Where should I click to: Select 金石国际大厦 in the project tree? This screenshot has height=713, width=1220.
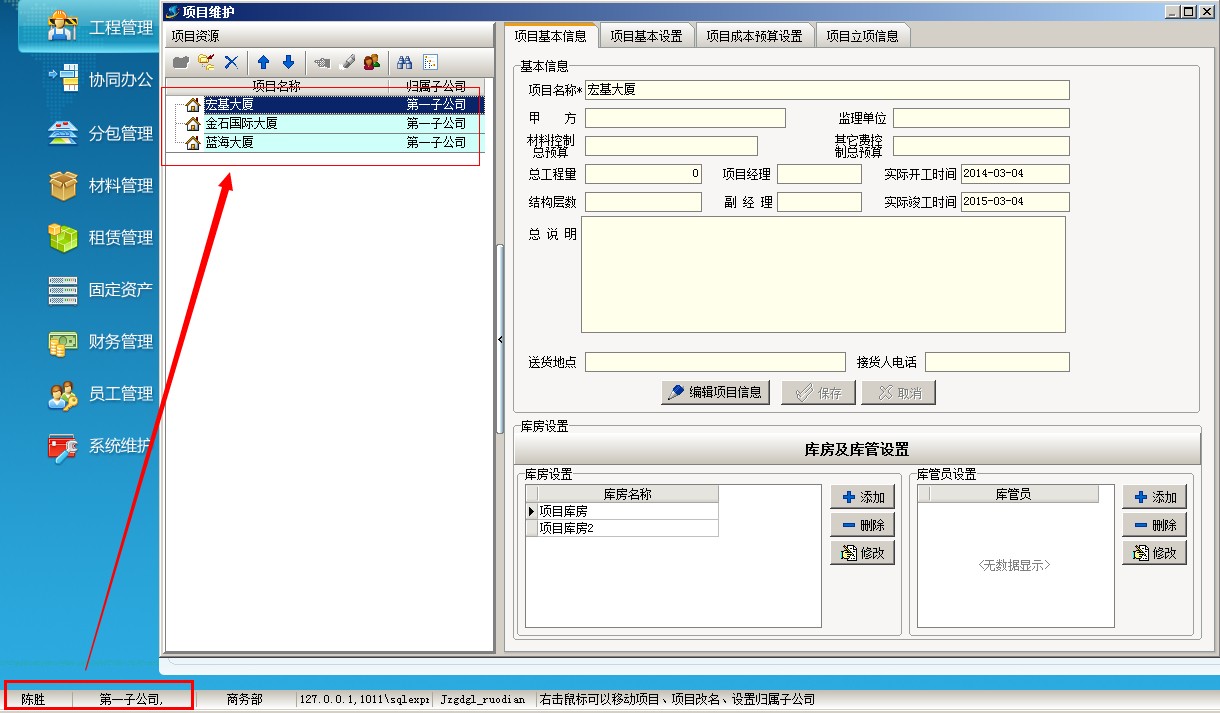241,124
